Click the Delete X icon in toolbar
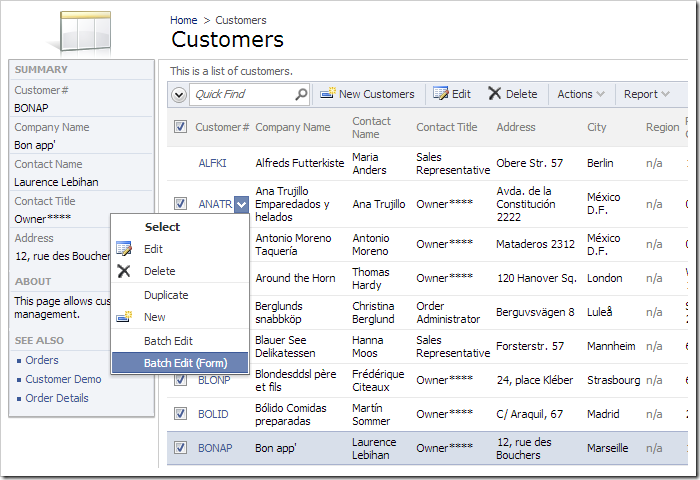 494,94
